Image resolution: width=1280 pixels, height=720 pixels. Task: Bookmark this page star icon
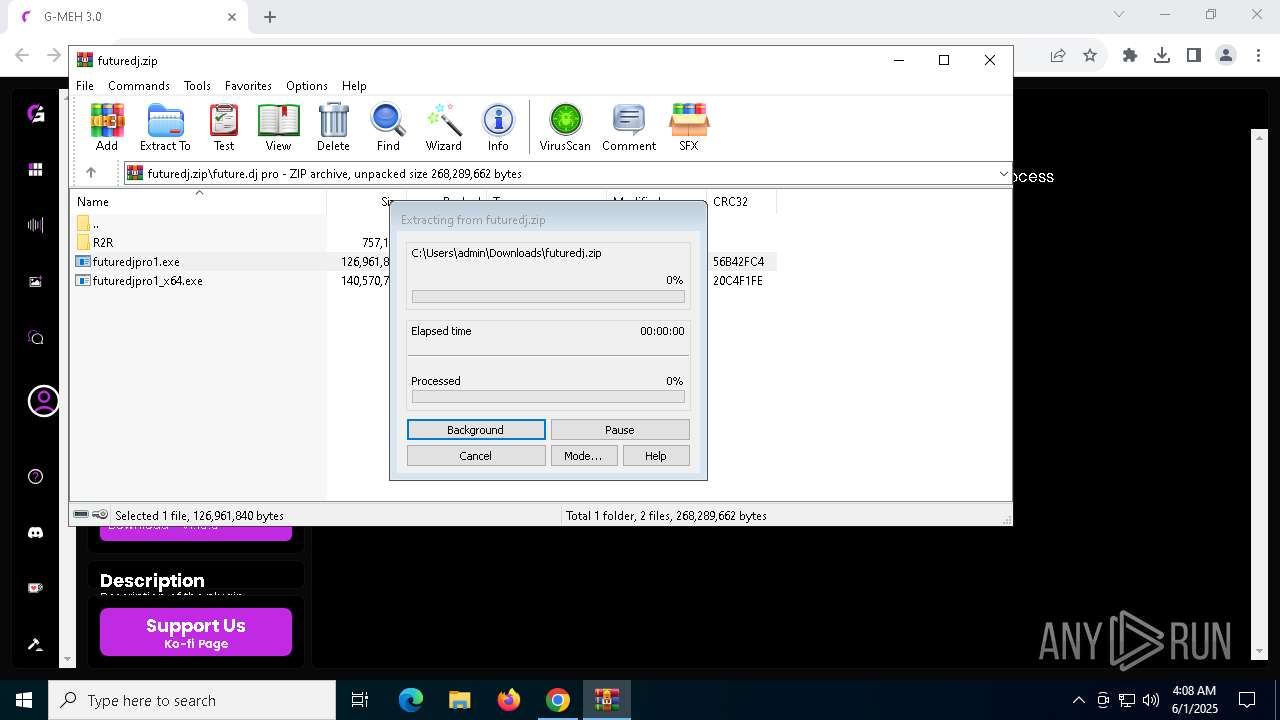tap(1090, 55)
